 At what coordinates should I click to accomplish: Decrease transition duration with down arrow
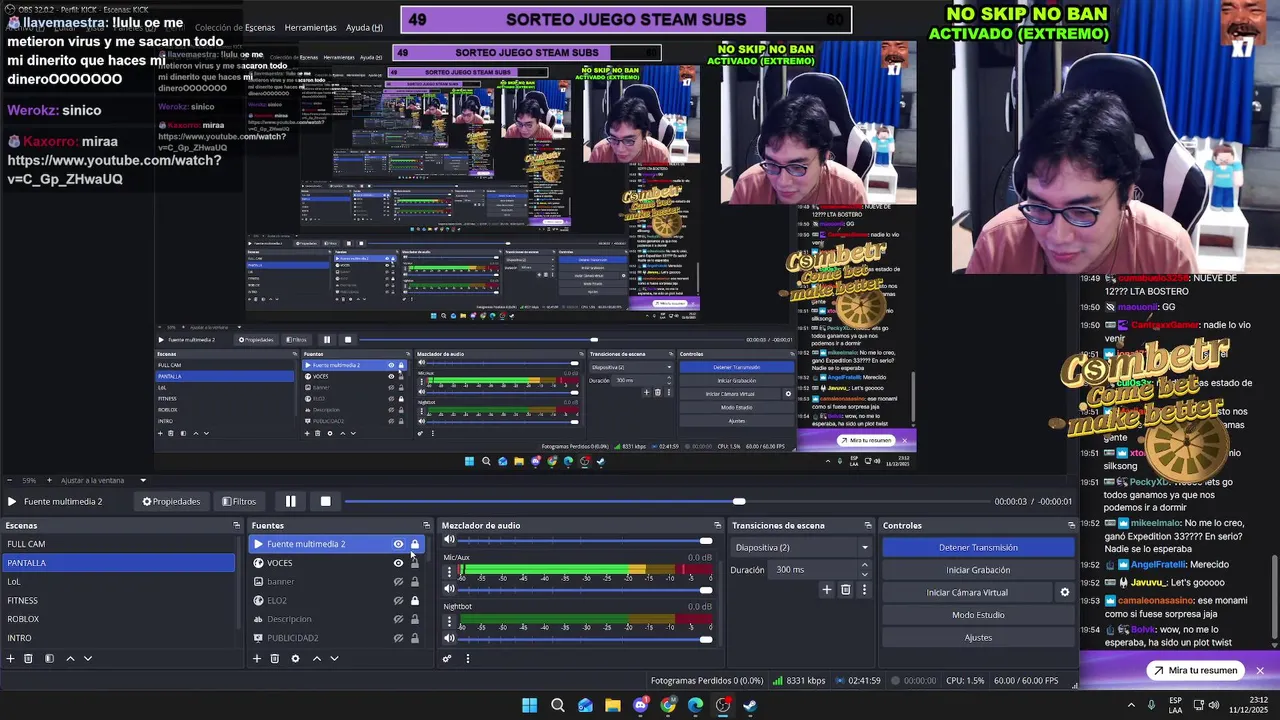coord(864,574)
